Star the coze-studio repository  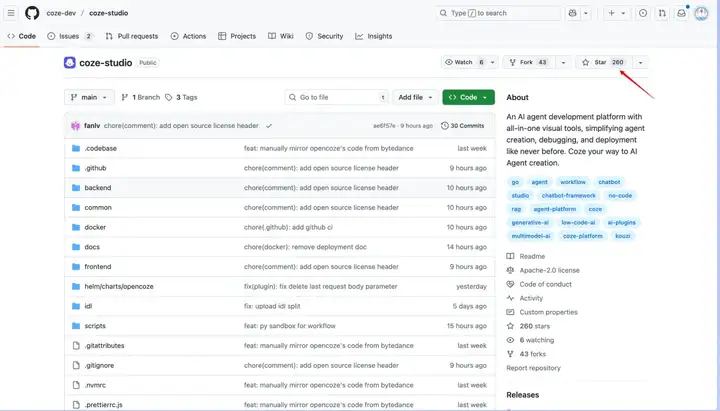pyautogui.click(x=603, y=62)
